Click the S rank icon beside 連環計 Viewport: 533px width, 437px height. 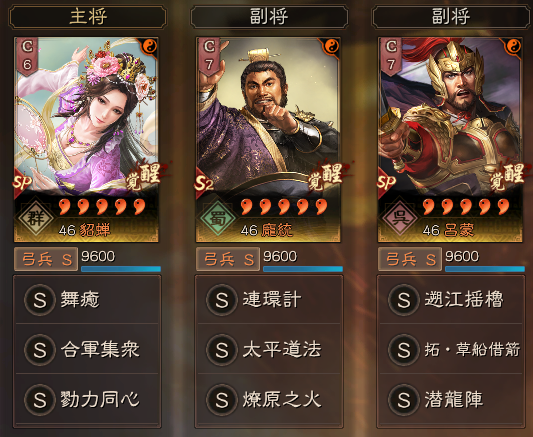point(222,300)
